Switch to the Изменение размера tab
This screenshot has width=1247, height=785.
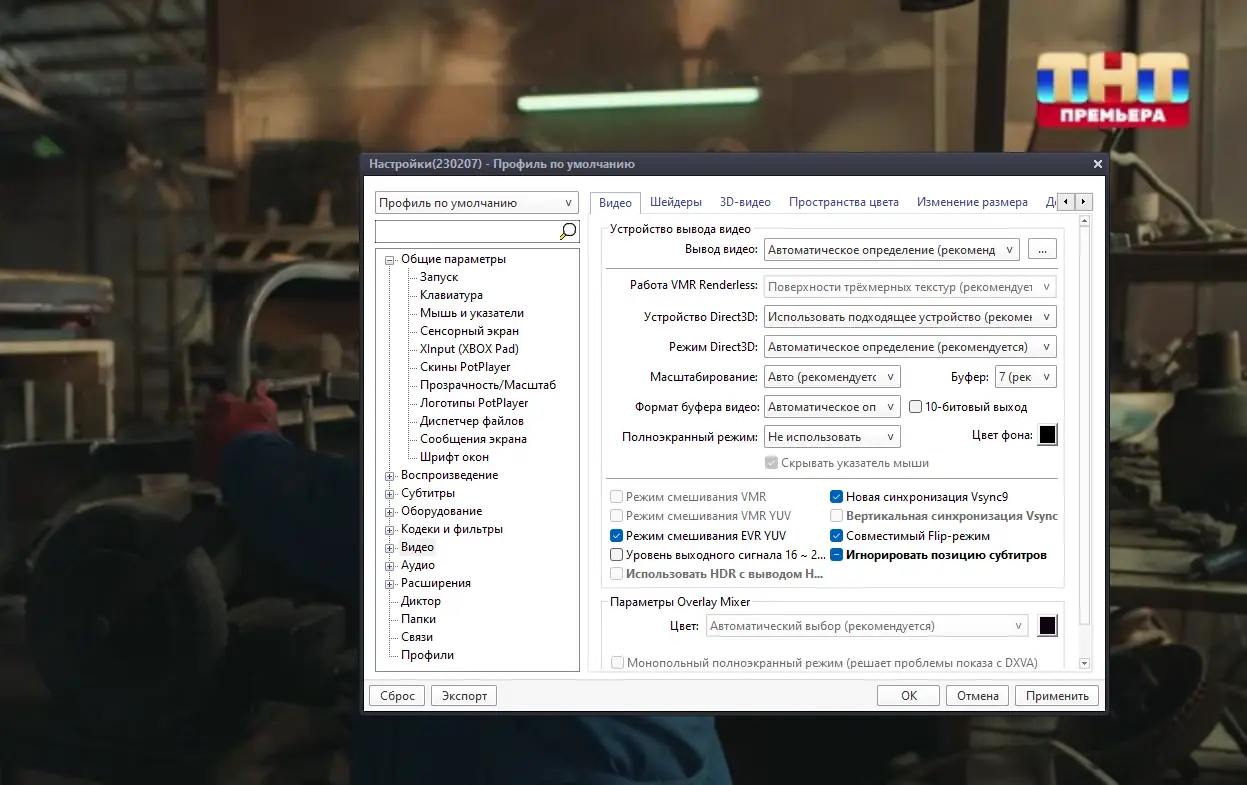[x=972, y=202]
